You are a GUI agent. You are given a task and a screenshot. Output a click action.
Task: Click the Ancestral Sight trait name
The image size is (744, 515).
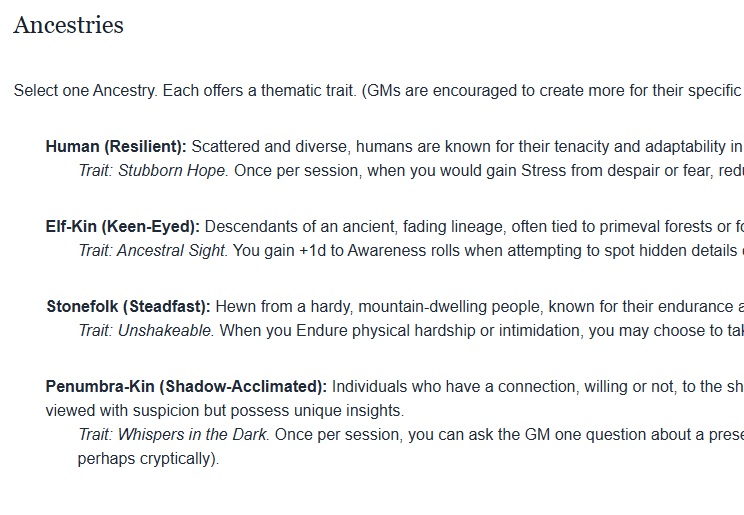[172, 250]
